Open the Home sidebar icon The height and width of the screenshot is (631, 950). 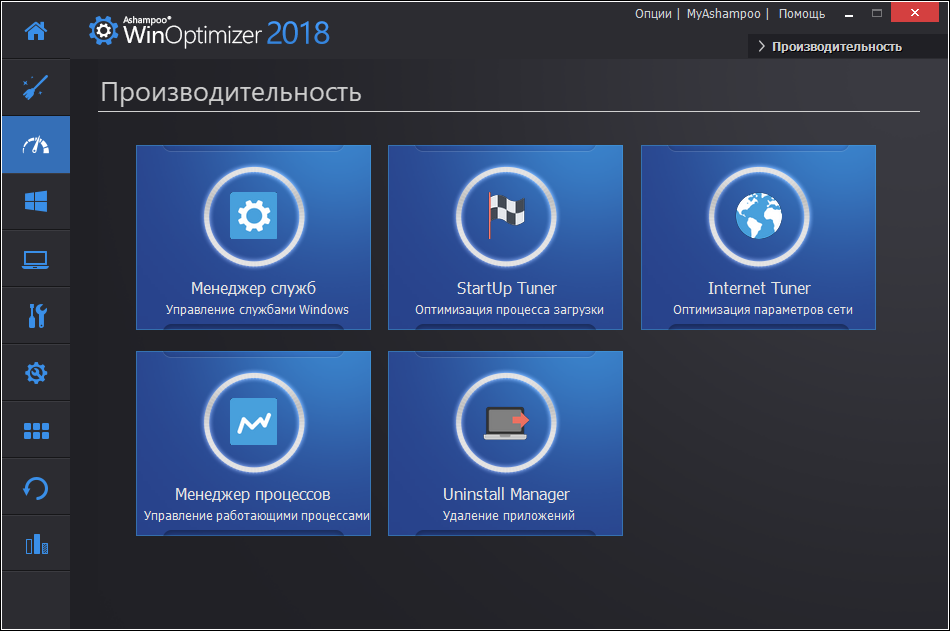[36, 30]
